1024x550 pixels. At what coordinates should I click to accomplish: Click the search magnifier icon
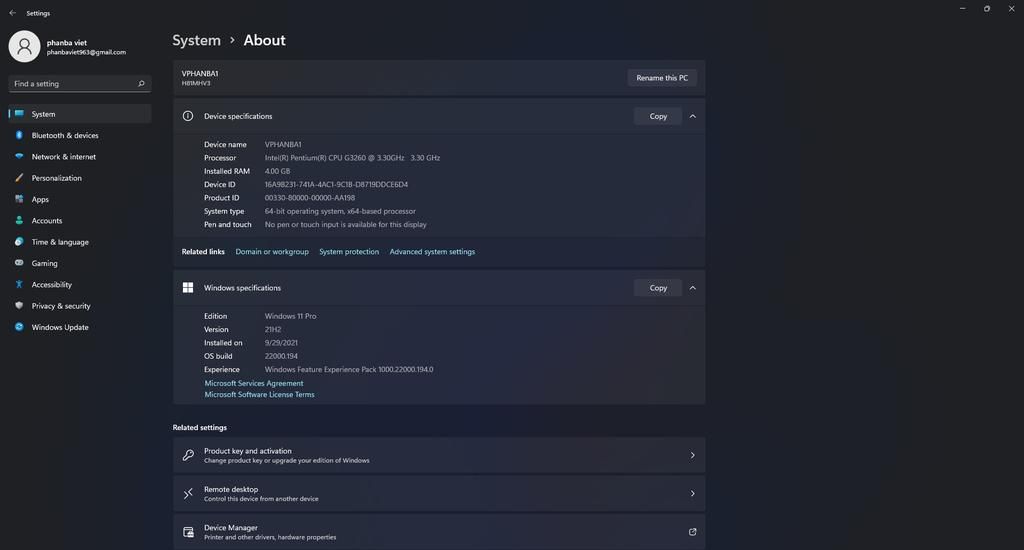pyautogui.click(x=141, y=84)
